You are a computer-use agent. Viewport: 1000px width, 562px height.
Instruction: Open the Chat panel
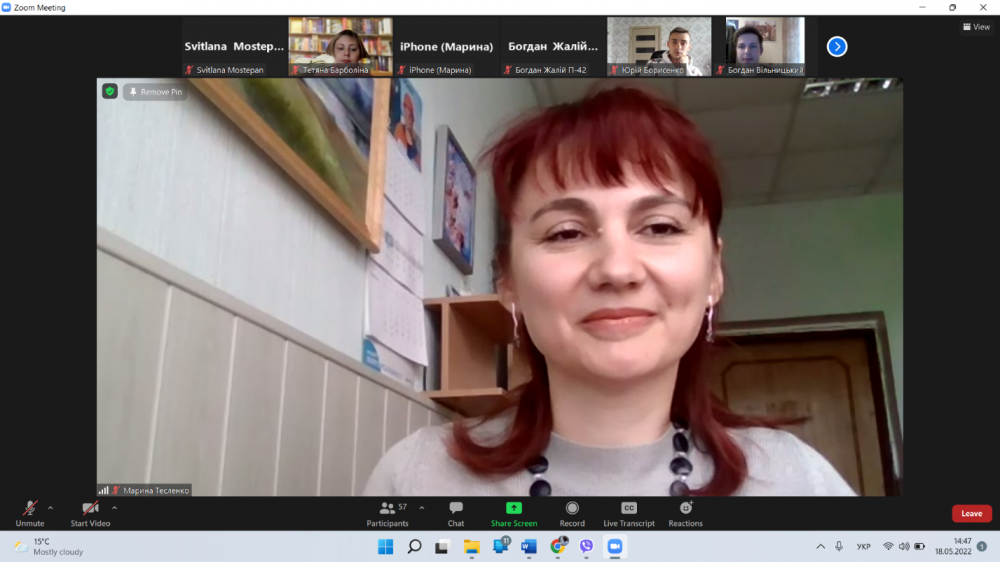pos(456,511)
